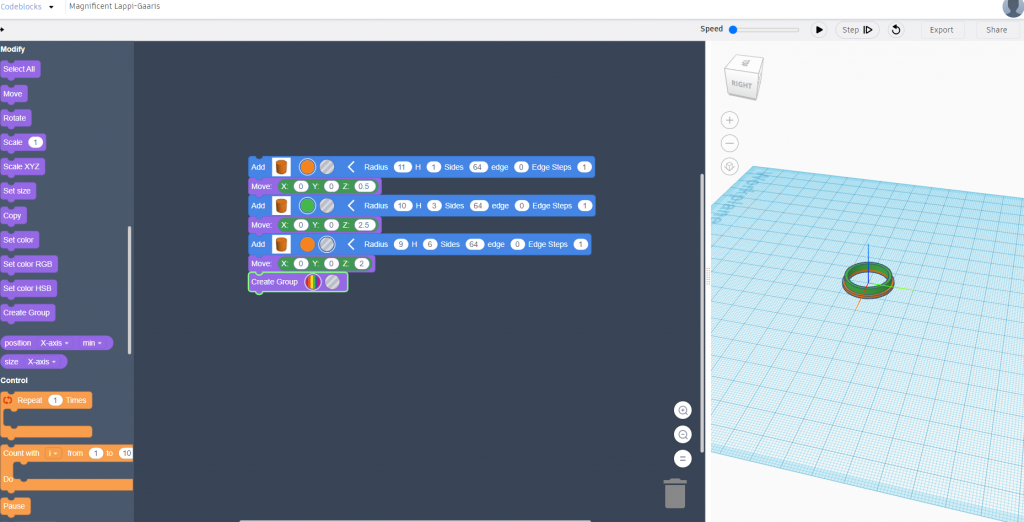Viewport: 1024px width, 522px height.
Task: Click the Speed slider handle
Action: click(x=733, y=30)
